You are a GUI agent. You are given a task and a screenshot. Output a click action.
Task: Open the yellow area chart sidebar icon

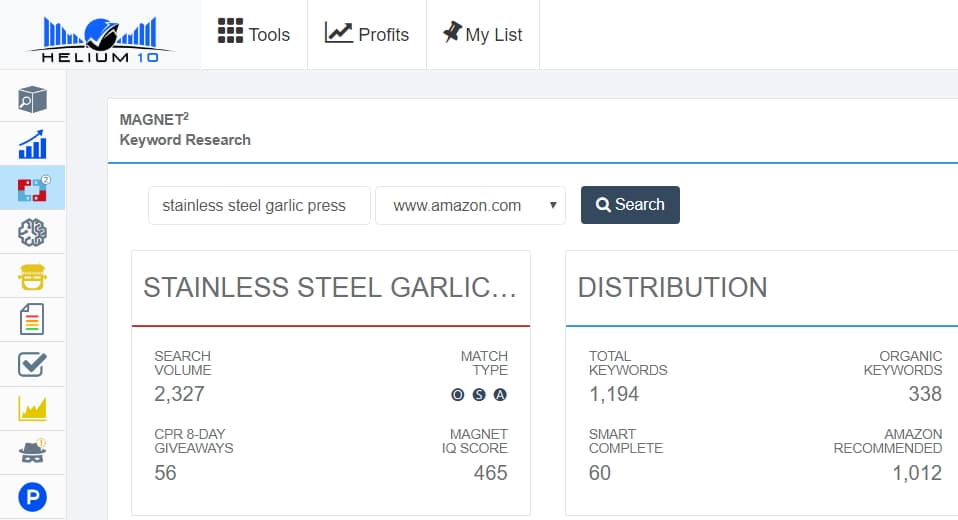tap(32, 408)
